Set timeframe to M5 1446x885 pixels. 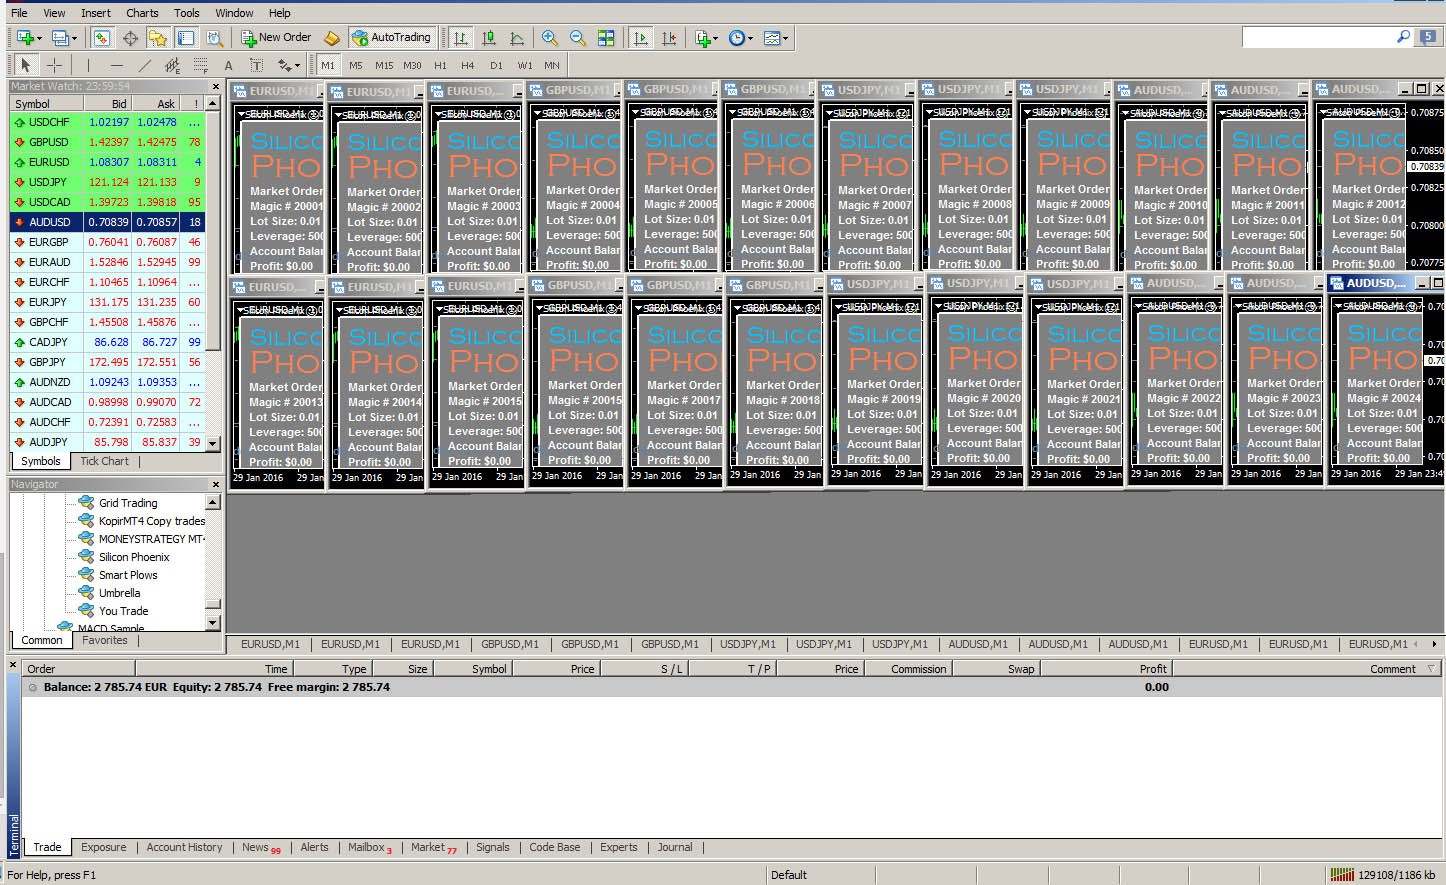[x=356, y=66]
